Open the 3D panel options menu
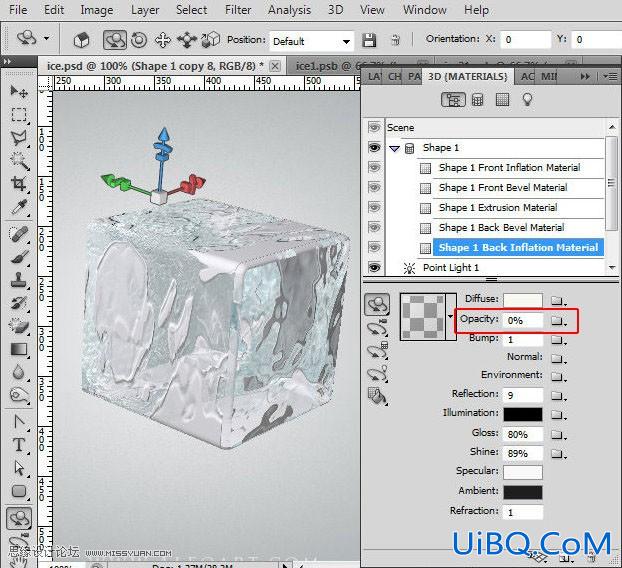Image resolution: width=622 pixels, height=568 pixels. click(x=610, y=76)
